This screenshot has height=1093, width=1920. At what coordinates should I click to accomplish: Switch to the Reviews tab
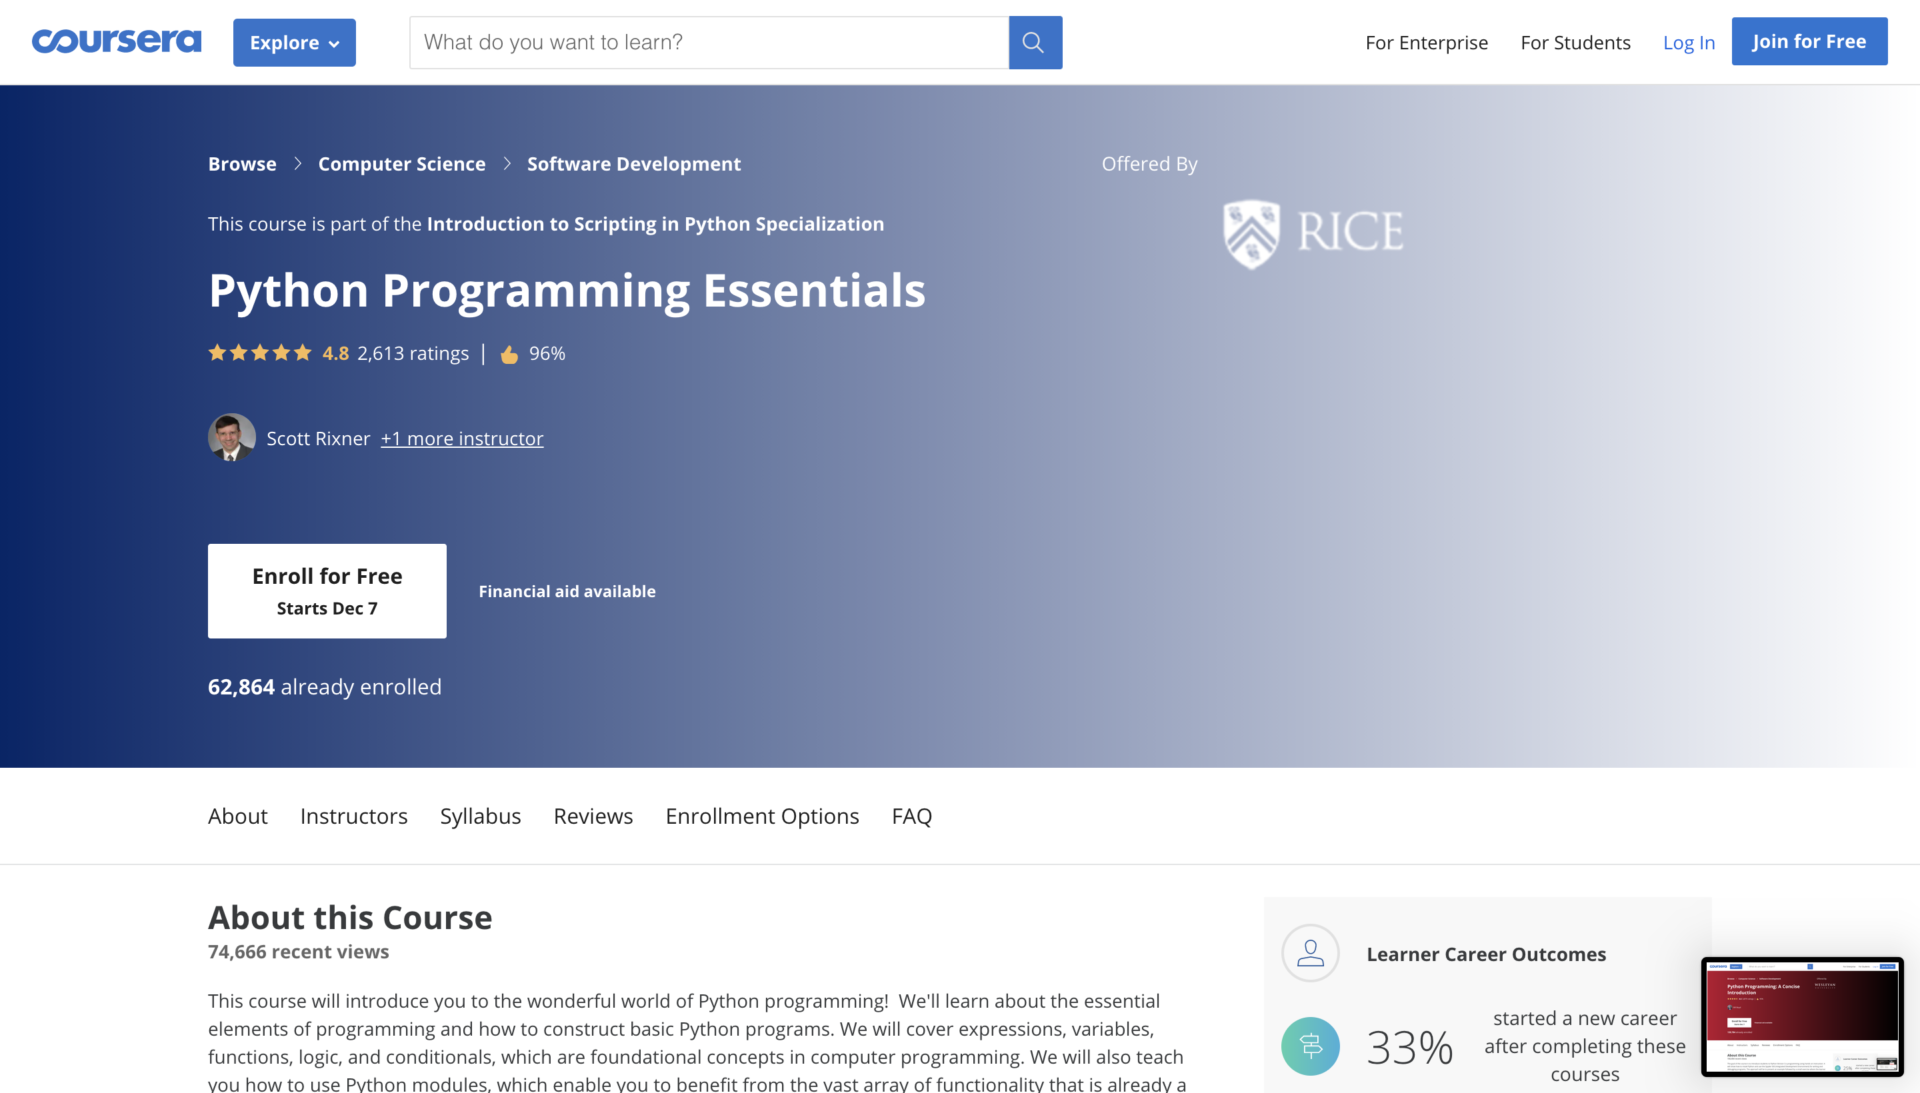pyautogui.click(x=593, y=816)
